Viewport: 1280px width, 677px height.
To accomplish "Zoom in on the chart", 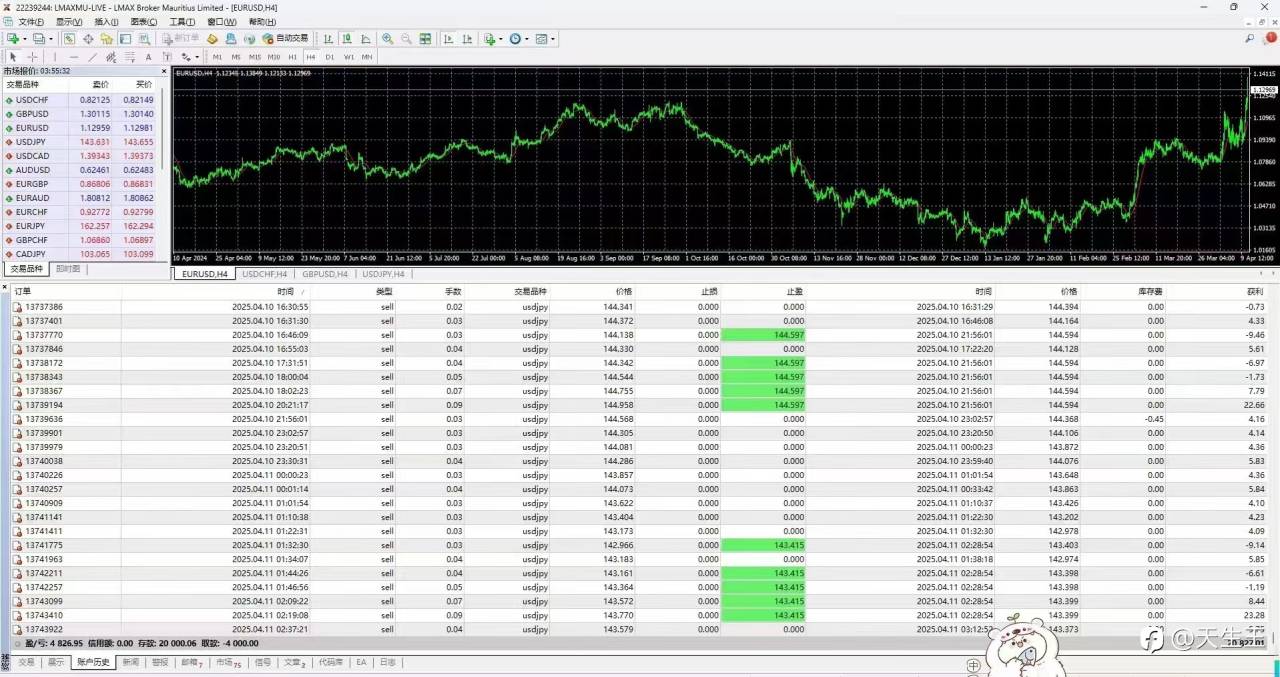I will point(387,38).
